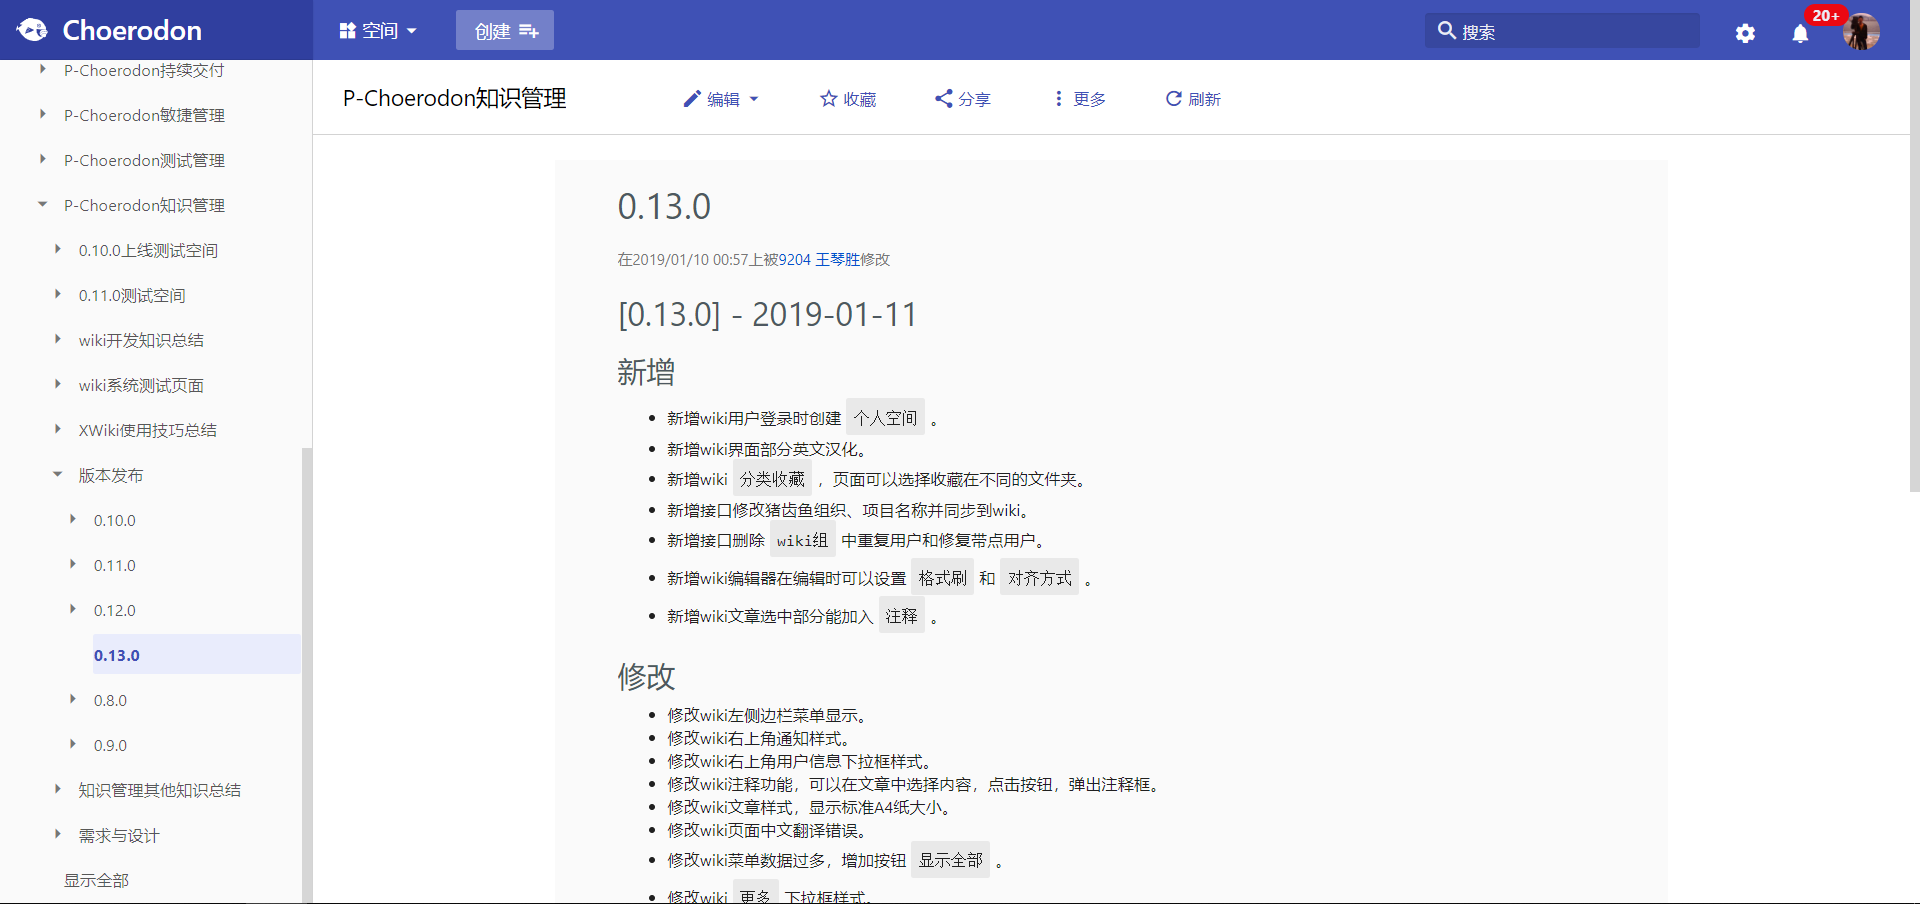This screenshot has height=904, width=1920.
Task: Collapse P-Choerodon知识管理 tree arrow
Action: click(x=42, y=204)
